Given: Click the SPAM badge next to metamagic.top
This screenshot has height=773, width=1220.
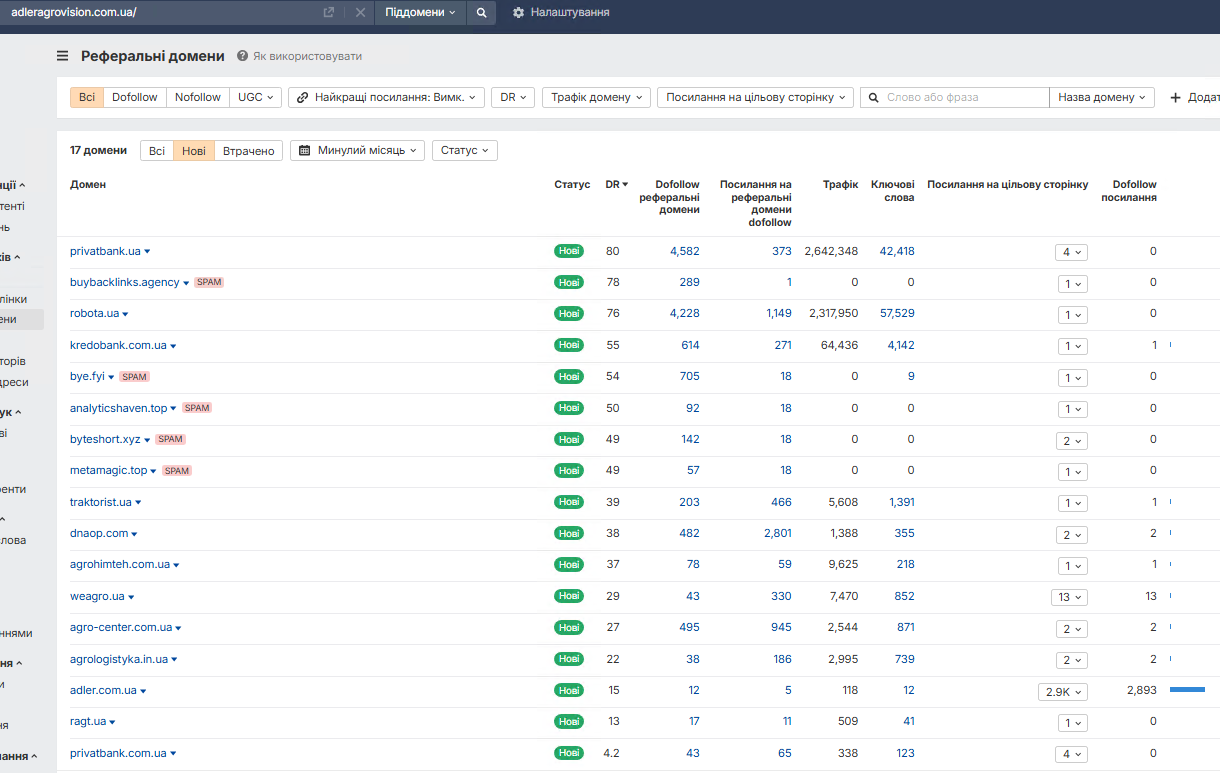Looking at the screenshot, I should click(x=177, y=471).
